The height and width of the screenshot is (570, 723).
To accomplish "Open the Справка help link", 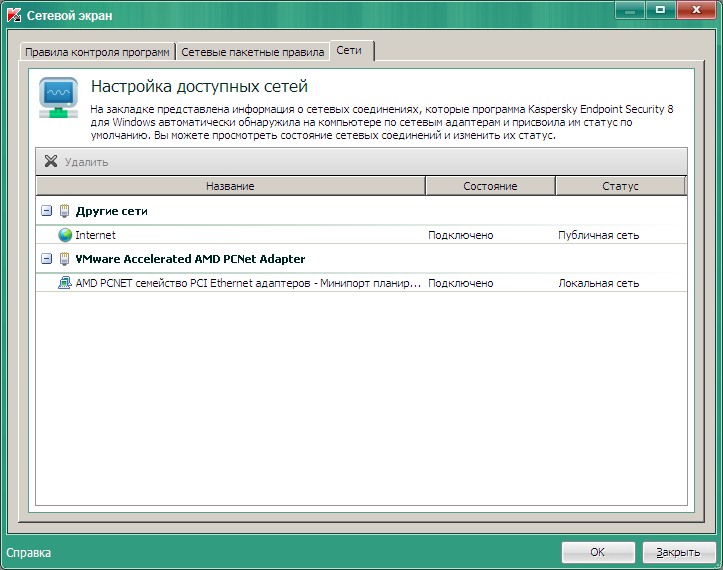I will tap(29, 552).
